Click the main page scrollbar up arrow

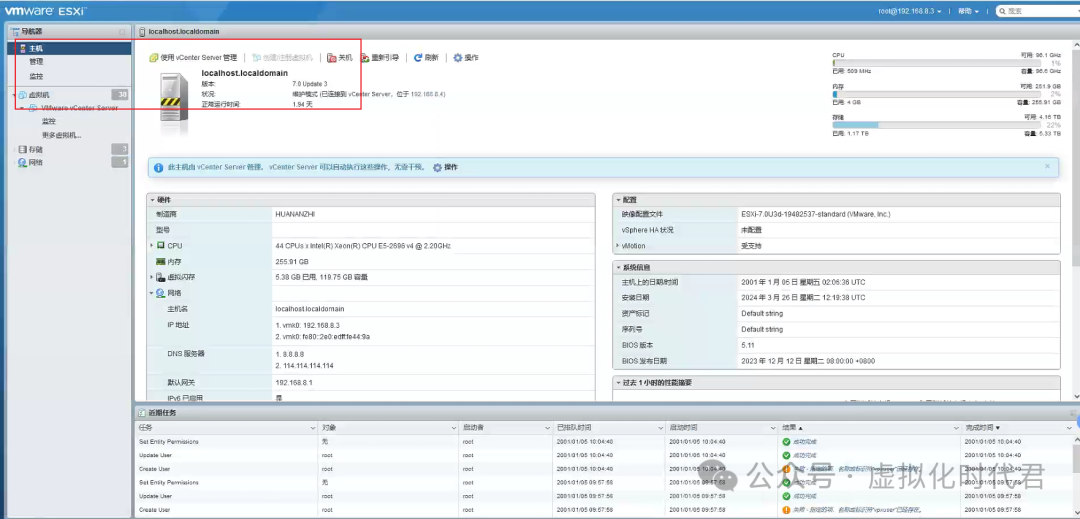pyautogui.click(x=1075, y=43)
